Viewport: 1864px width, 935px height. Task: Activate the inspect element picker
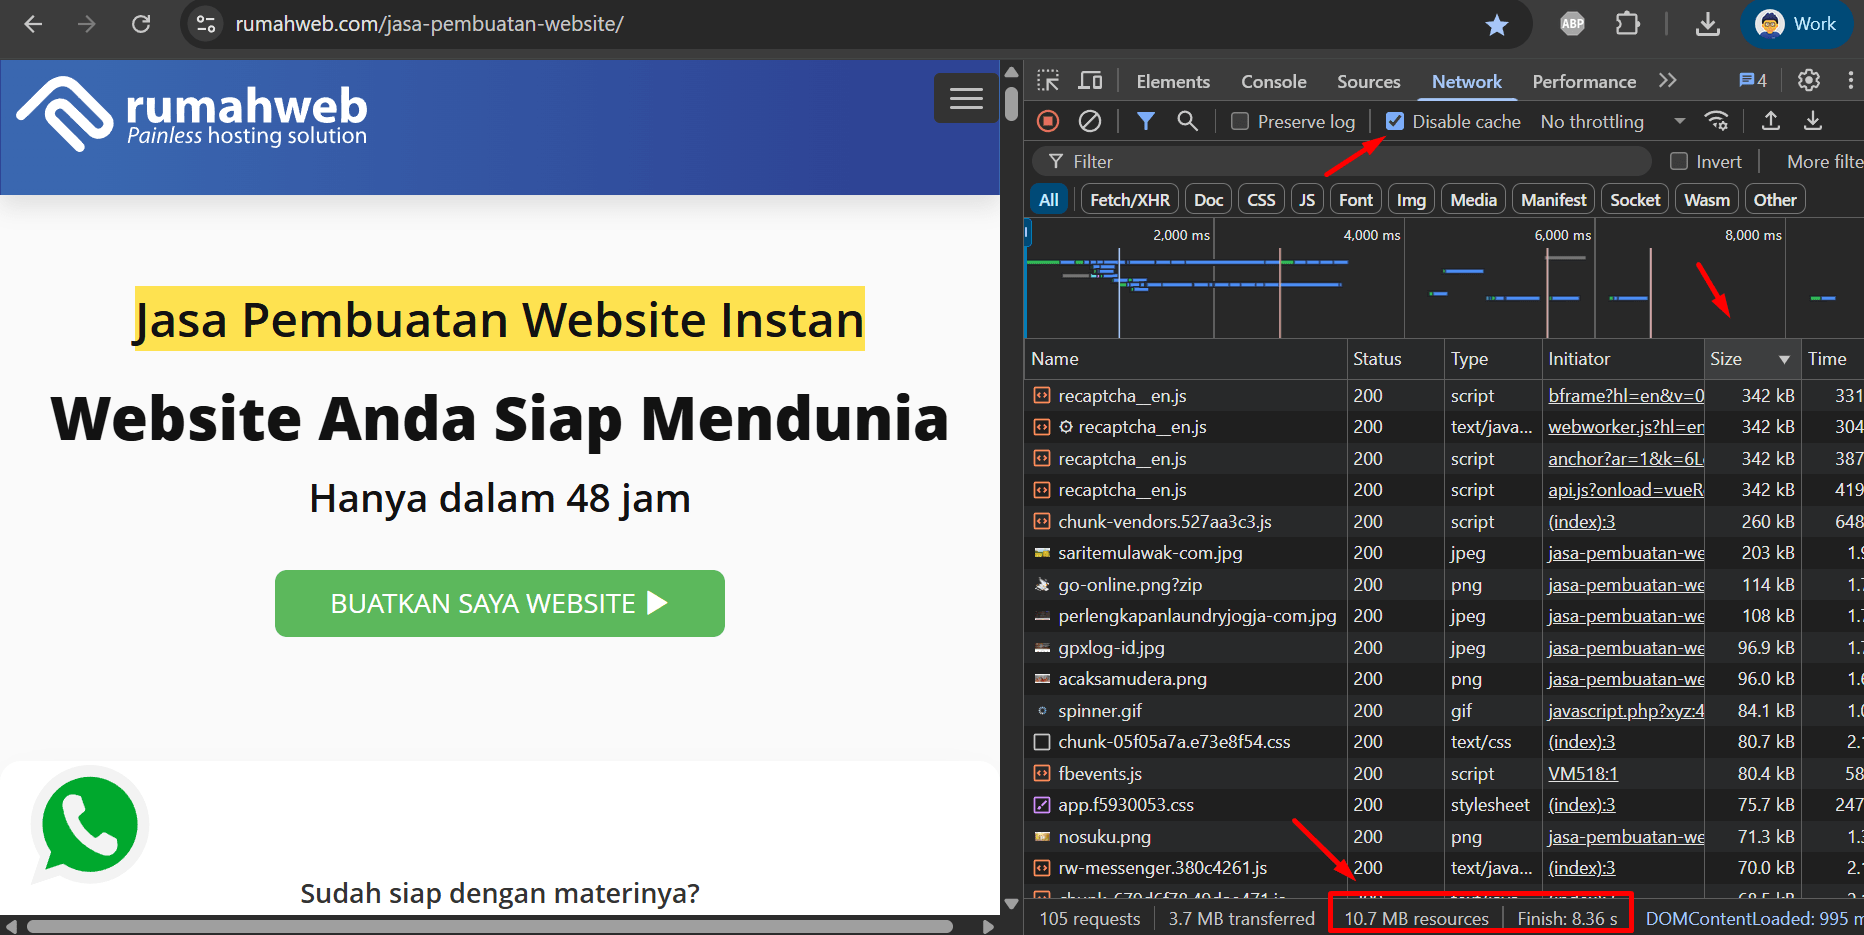pyautogui.click(x=1048, y=81)
